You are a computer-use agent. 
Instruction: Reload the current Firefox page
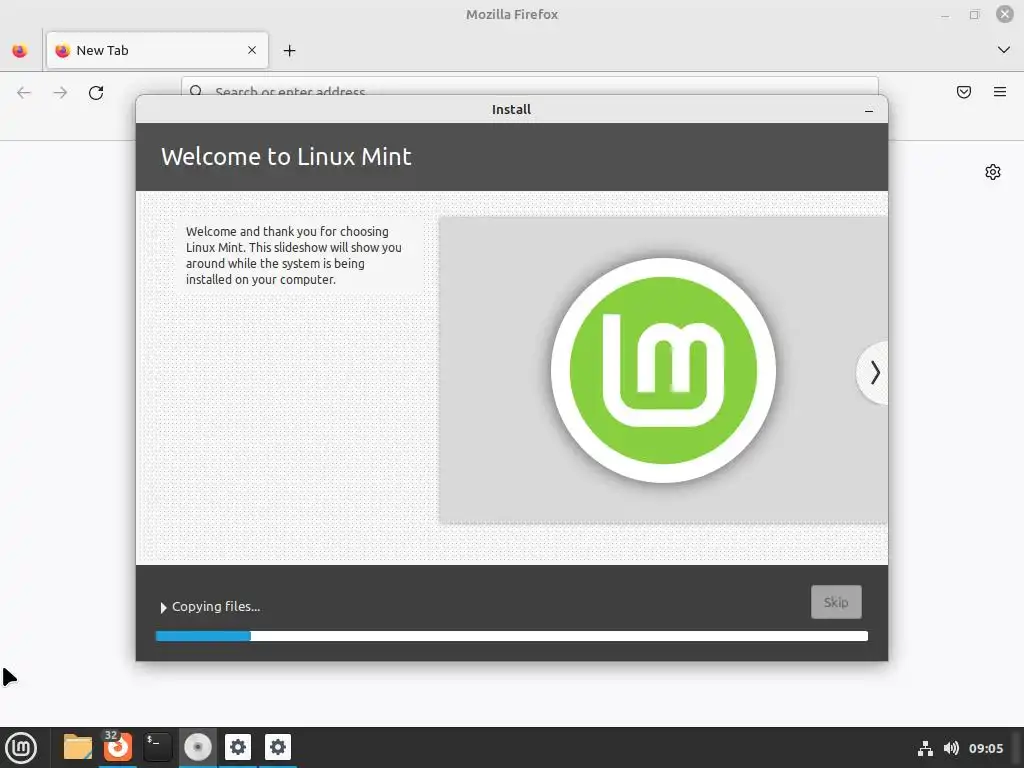96,93
